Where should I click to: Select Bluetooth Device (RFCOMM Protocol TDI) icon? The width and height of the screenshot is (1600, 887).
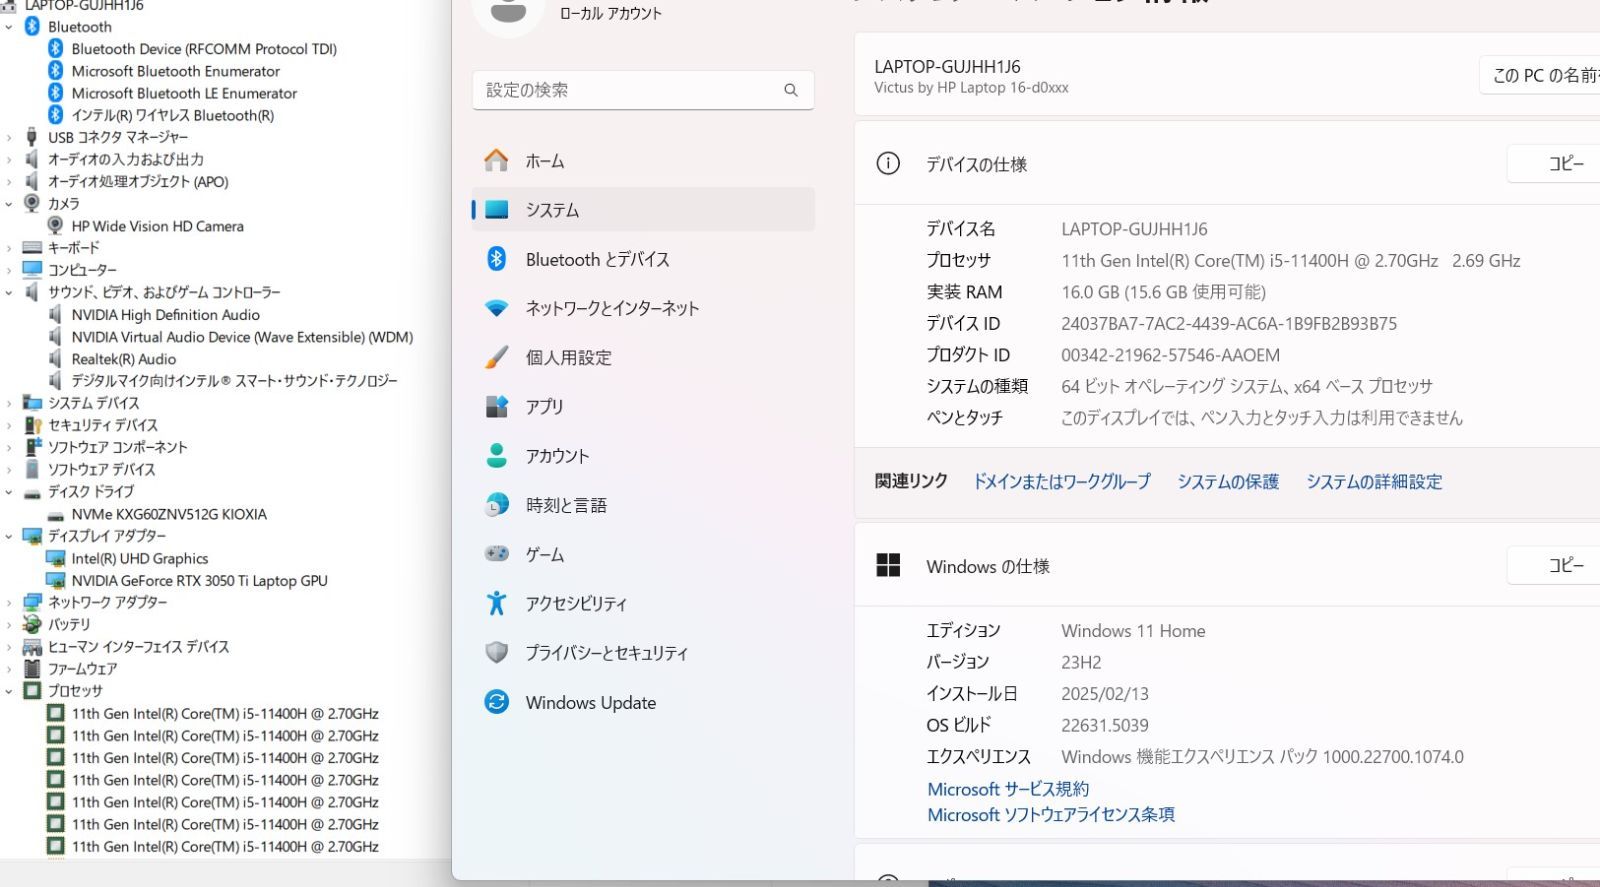pos(56,48)
